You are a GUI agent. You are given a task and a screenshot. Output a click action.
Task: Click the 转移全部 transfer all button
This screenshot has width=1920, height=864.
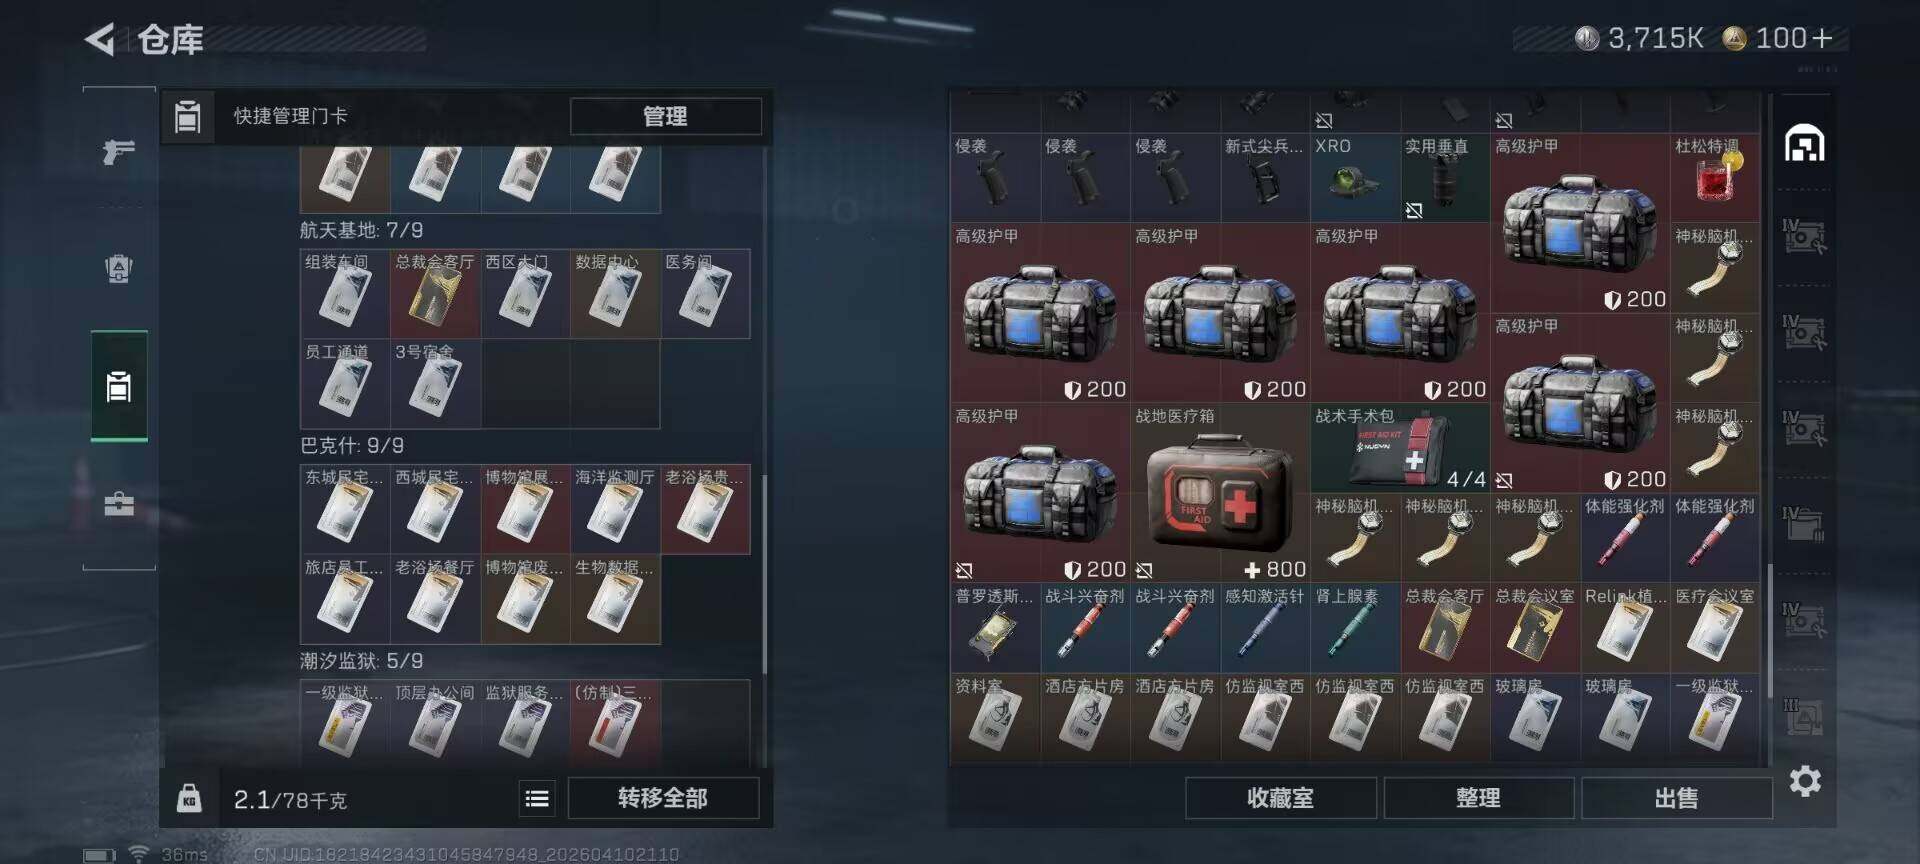tap(663, 798)
